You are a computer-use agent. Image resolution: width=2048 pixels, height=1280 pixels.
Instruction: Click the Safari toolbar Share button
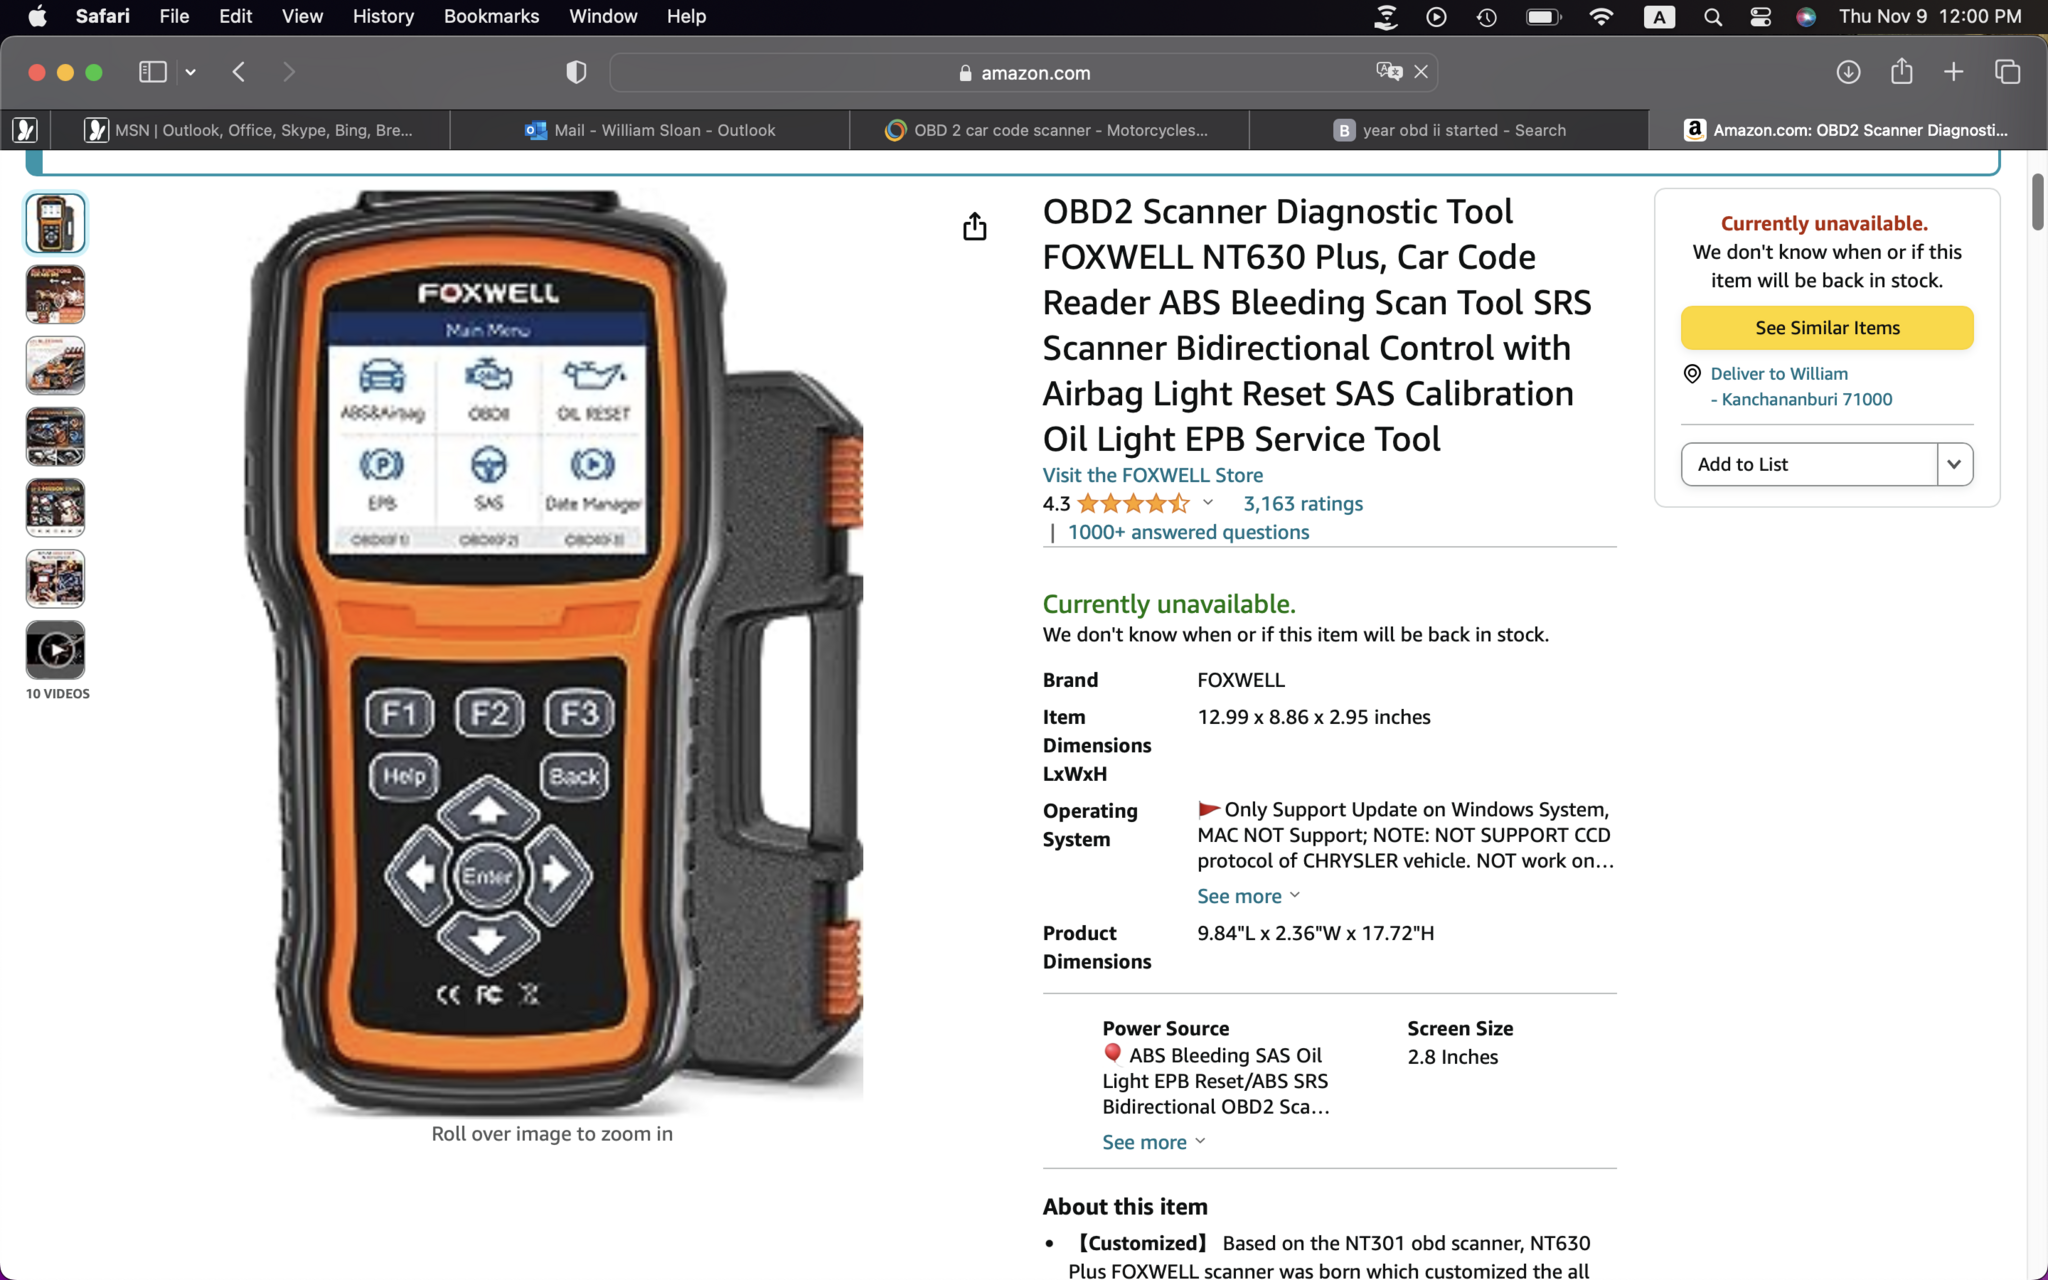pos(1901,71)
